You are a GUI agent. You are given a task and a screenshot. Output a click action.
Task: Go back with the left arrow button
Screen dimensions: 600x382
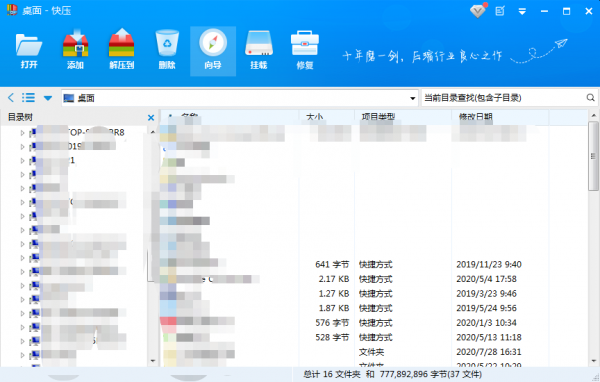coord(11,98)
